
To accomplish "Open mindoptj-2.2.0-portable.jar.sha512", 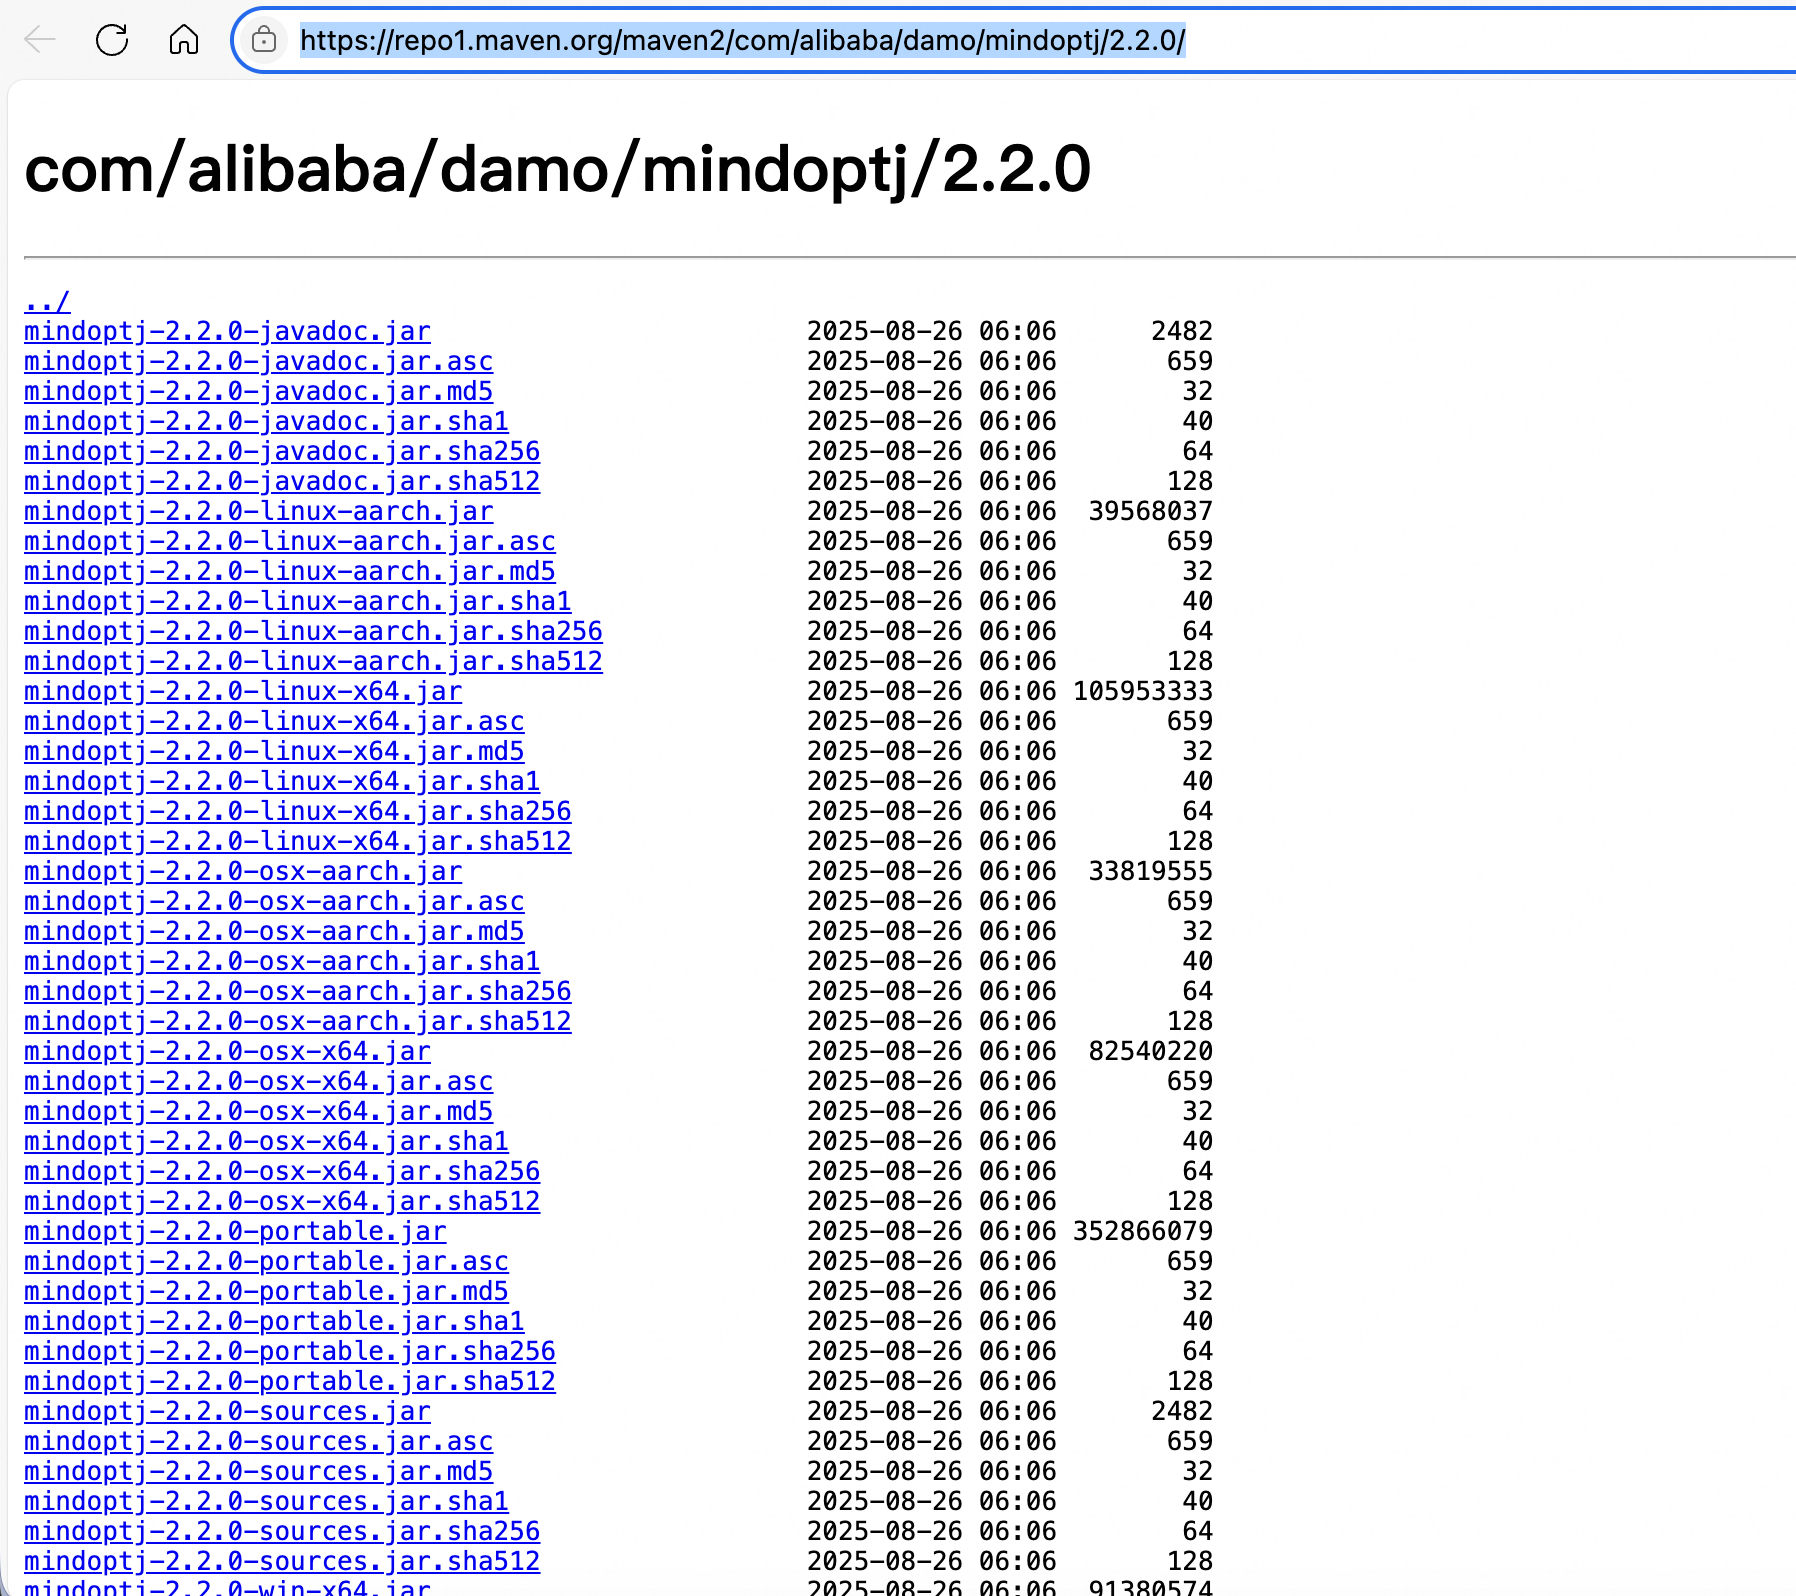I will coord(290,1381).
